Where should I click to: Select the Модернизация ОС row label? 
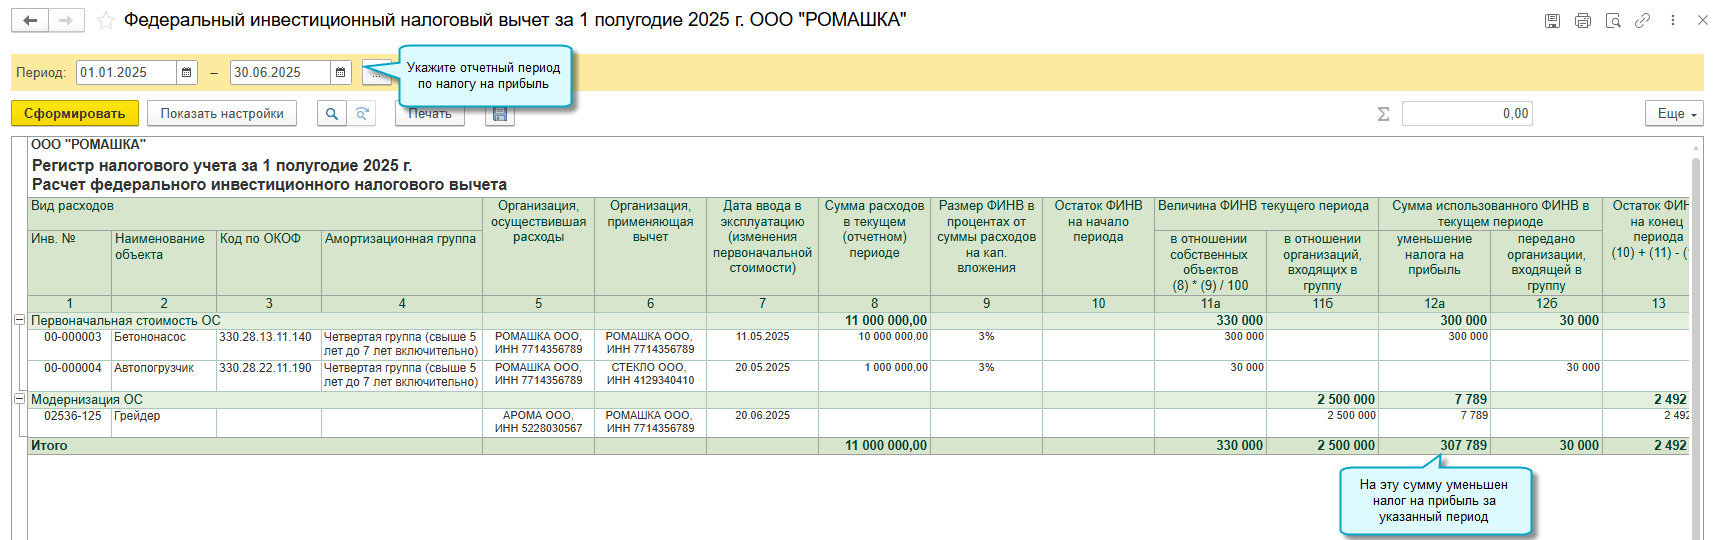click(86, 399)
